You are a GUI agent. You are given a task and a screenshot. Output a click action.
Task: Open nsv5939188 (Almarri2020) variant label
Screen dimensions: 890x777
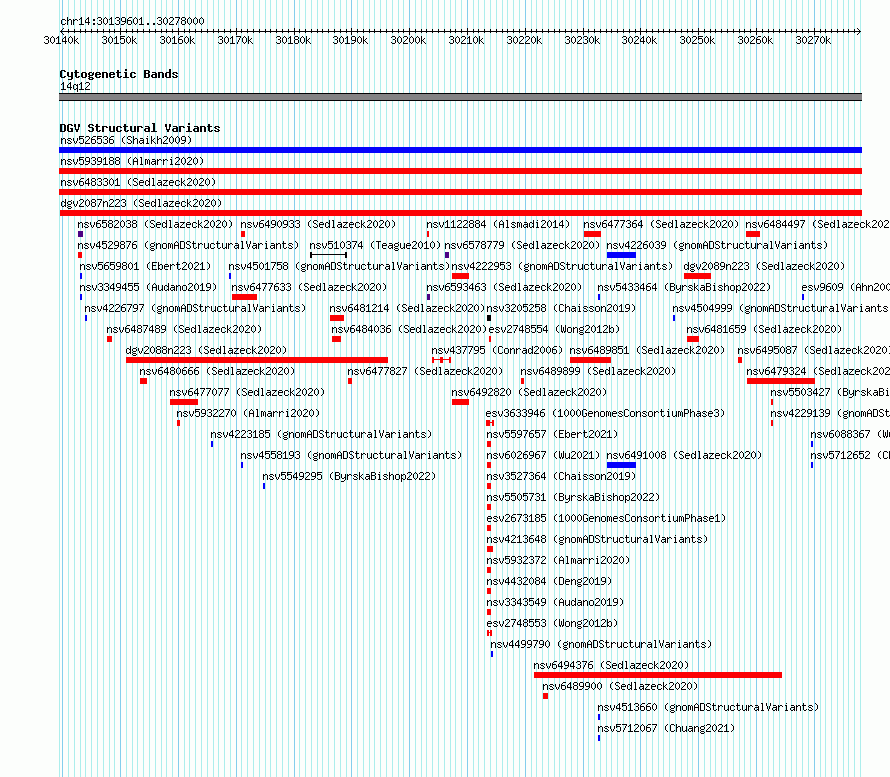132,161
